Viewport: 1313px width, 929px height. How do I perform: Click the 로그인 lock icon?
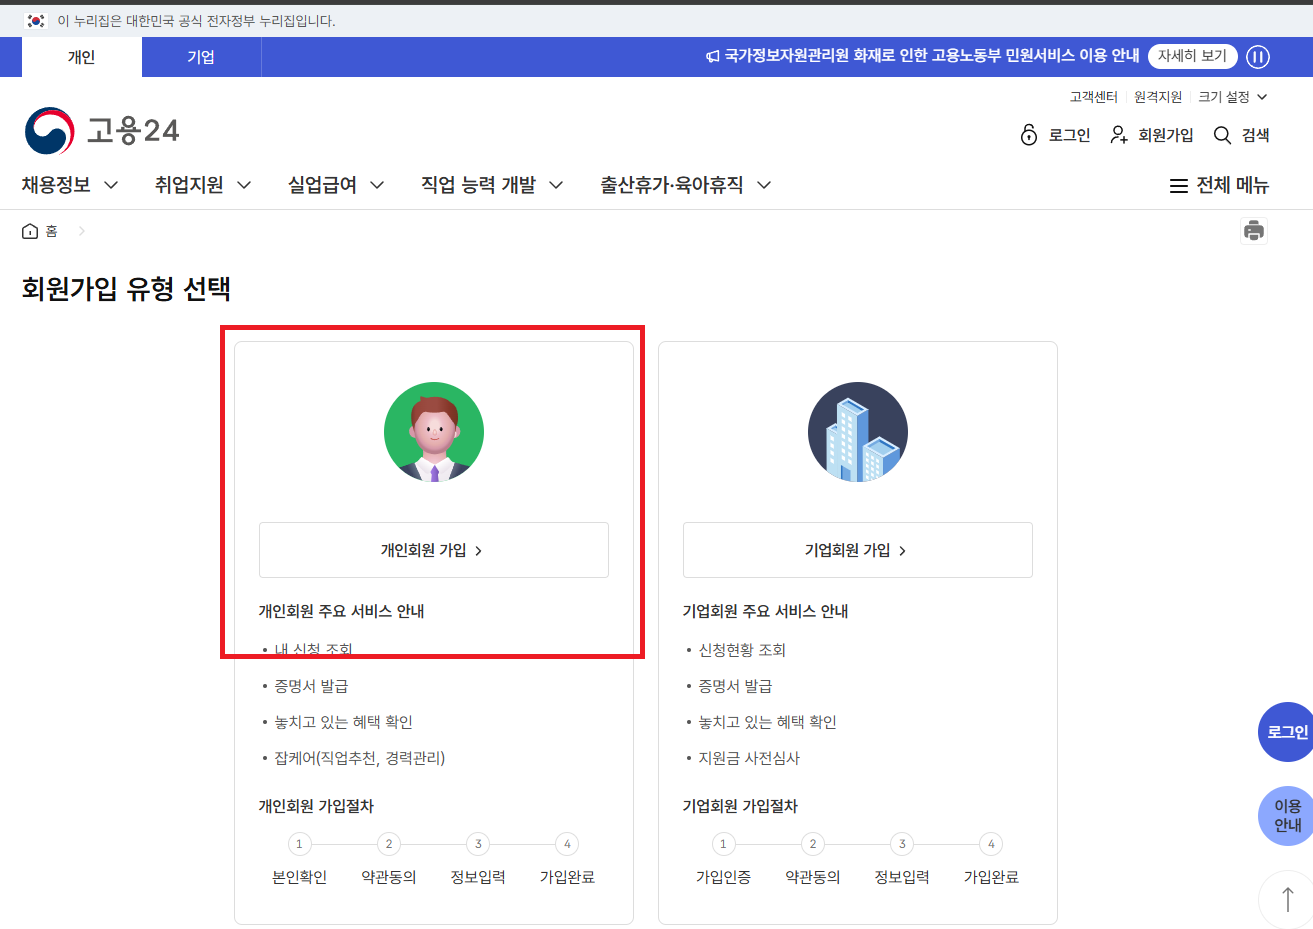(1029, 135)
